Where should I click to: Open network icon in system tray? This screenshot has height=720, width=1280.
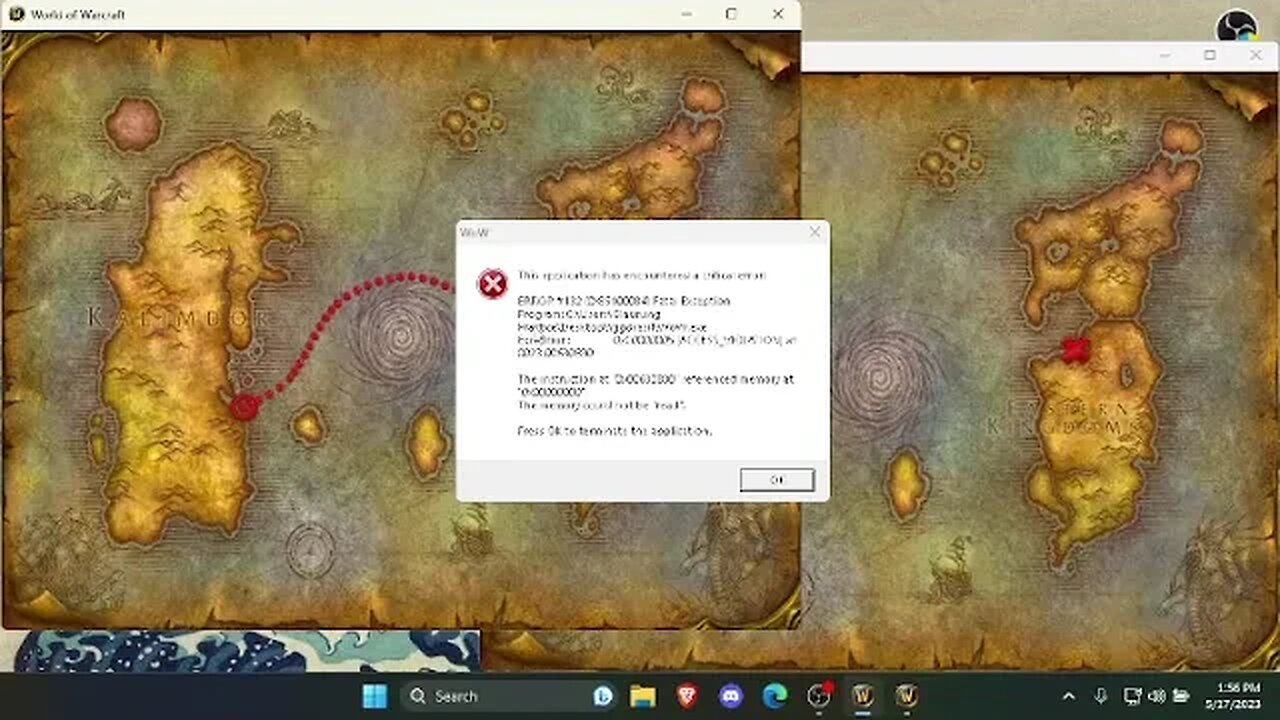coord(1133,696)
